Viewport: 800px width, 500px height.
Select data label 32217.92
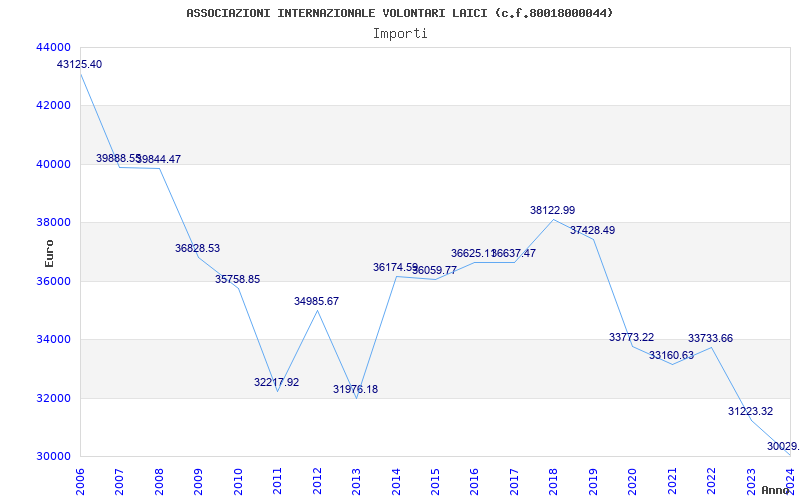click(277, 382)
